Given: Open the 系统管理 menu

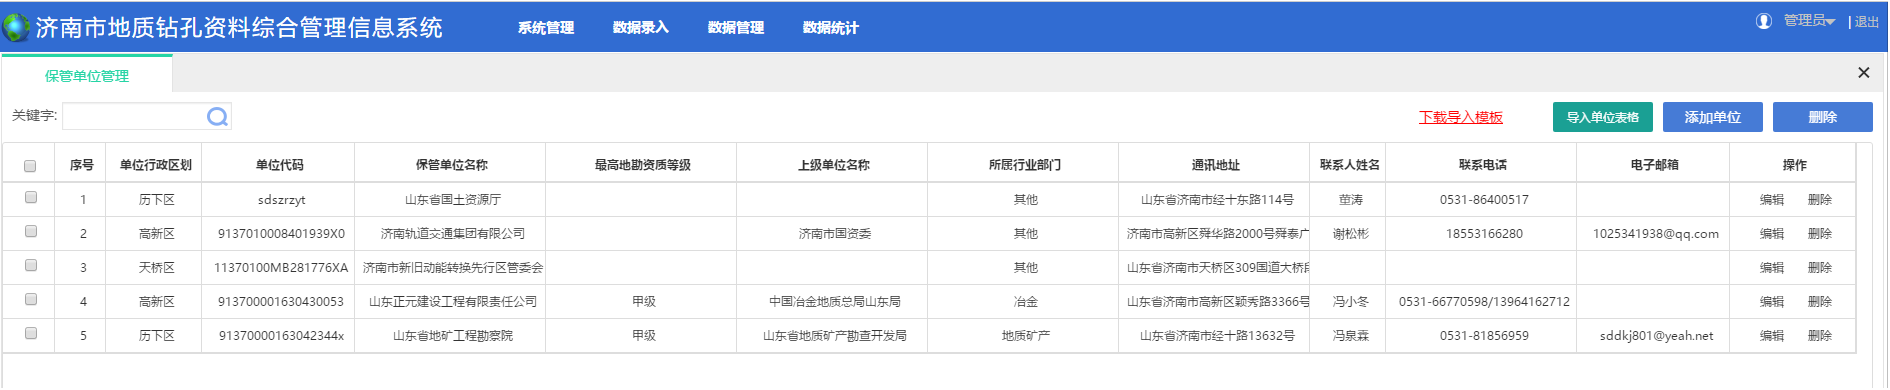Looking at the screenshot, I should pyautogui.click(x=546, y=28).
